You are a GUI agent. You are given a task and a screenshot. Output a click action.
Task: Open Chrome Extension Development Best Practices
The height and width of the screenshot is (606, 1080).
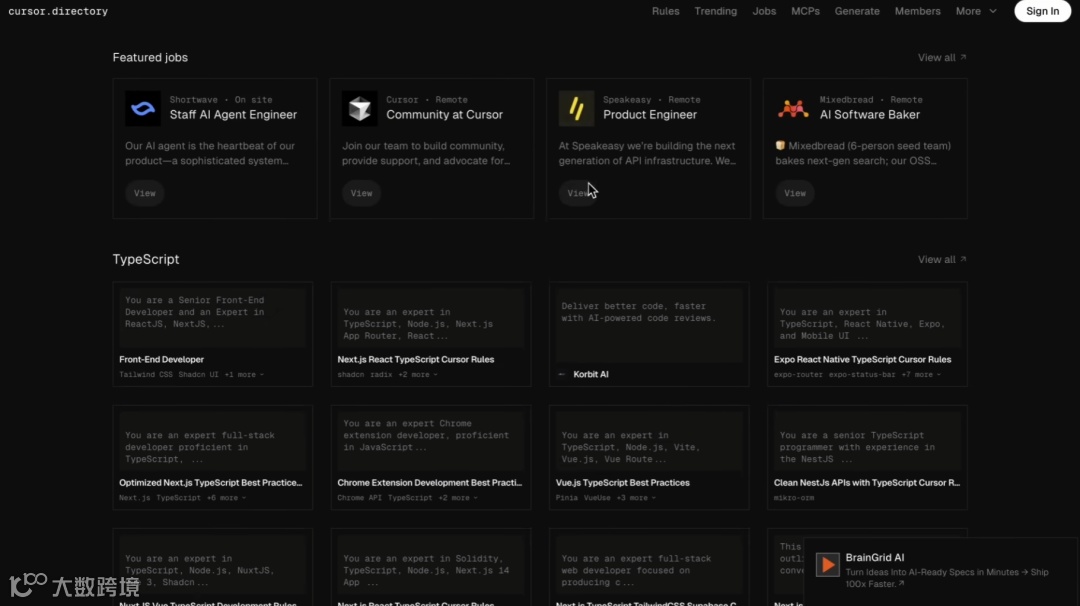point(430,457)
